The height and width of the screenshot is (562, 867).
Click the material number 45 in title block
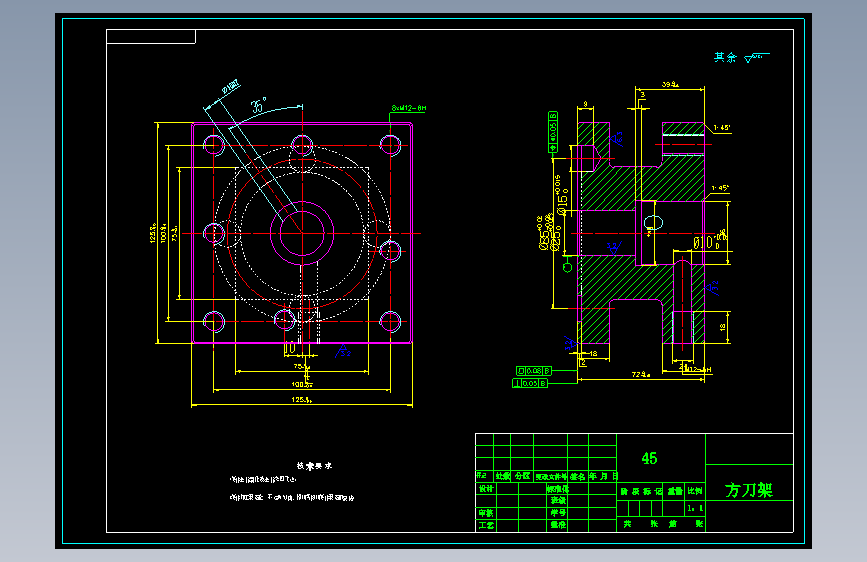pos(650,458)
